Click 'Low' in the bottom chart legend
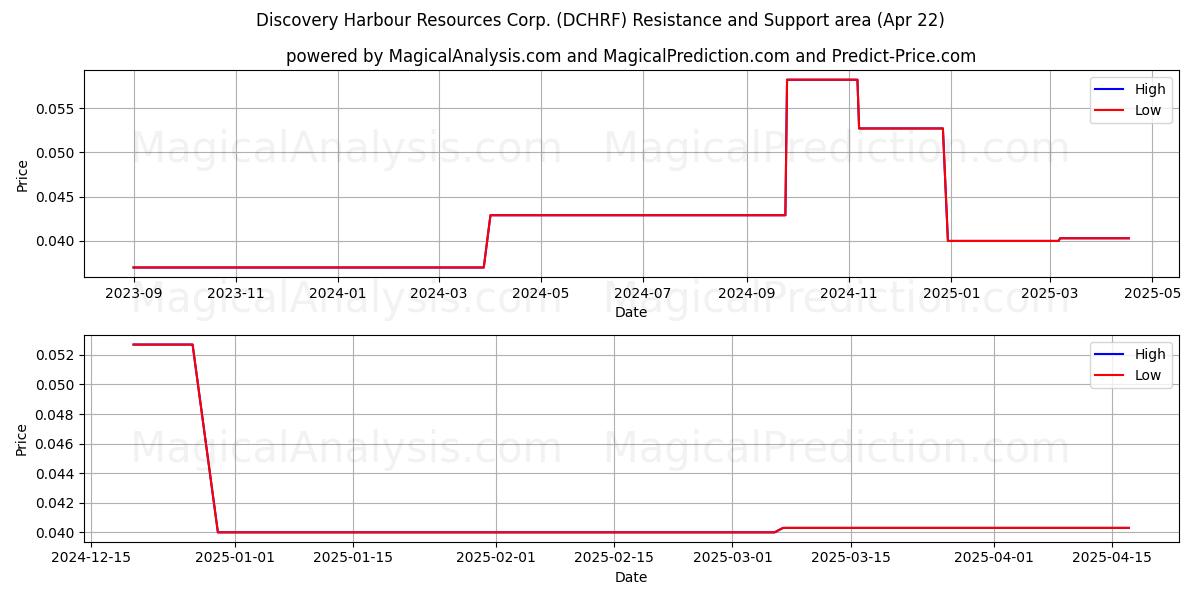 tap(1148, 375)
